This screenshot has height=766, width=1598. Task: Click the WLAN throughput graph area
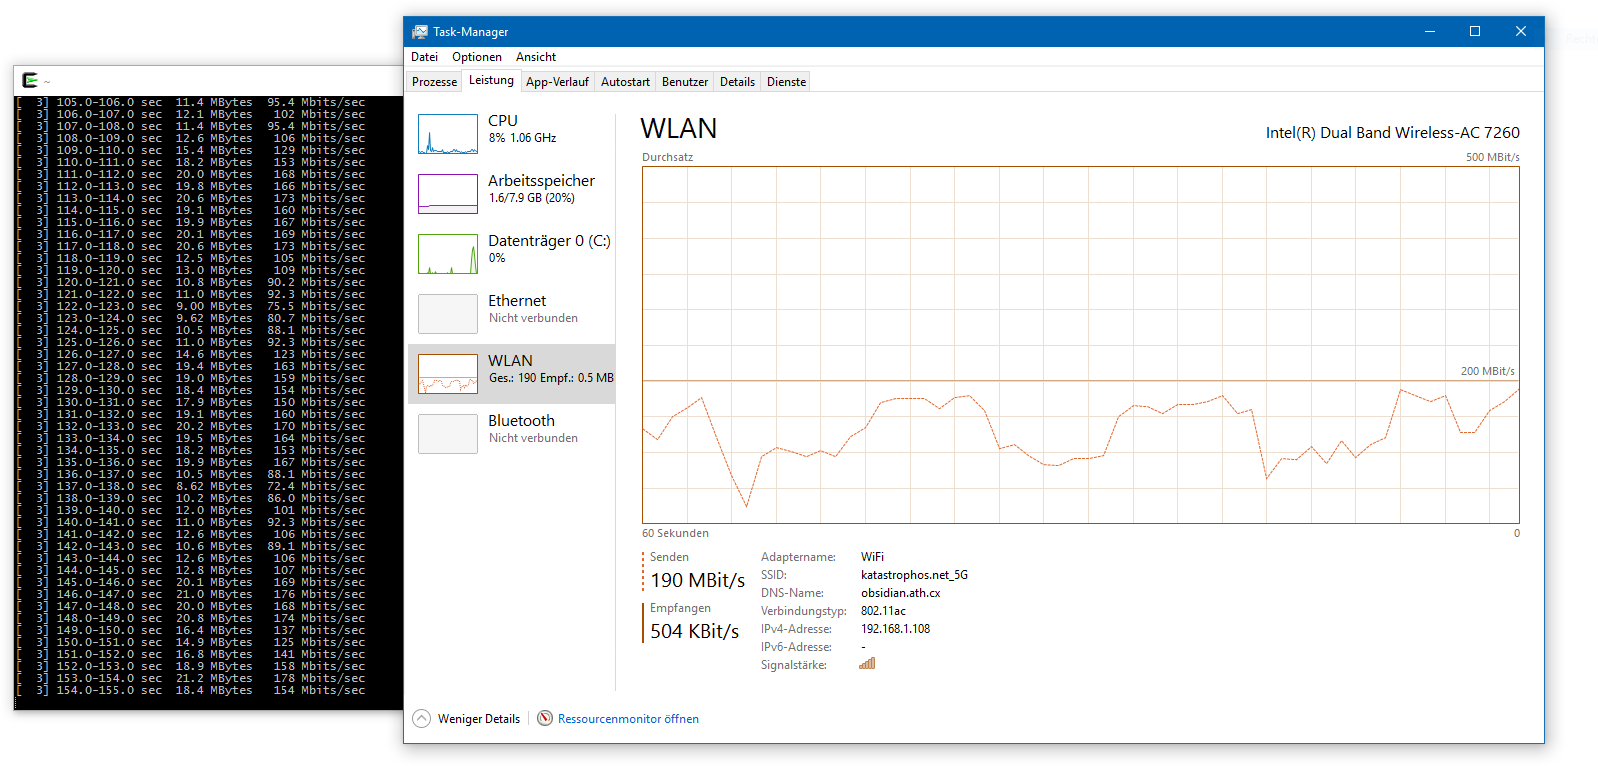pos(1081,345)
